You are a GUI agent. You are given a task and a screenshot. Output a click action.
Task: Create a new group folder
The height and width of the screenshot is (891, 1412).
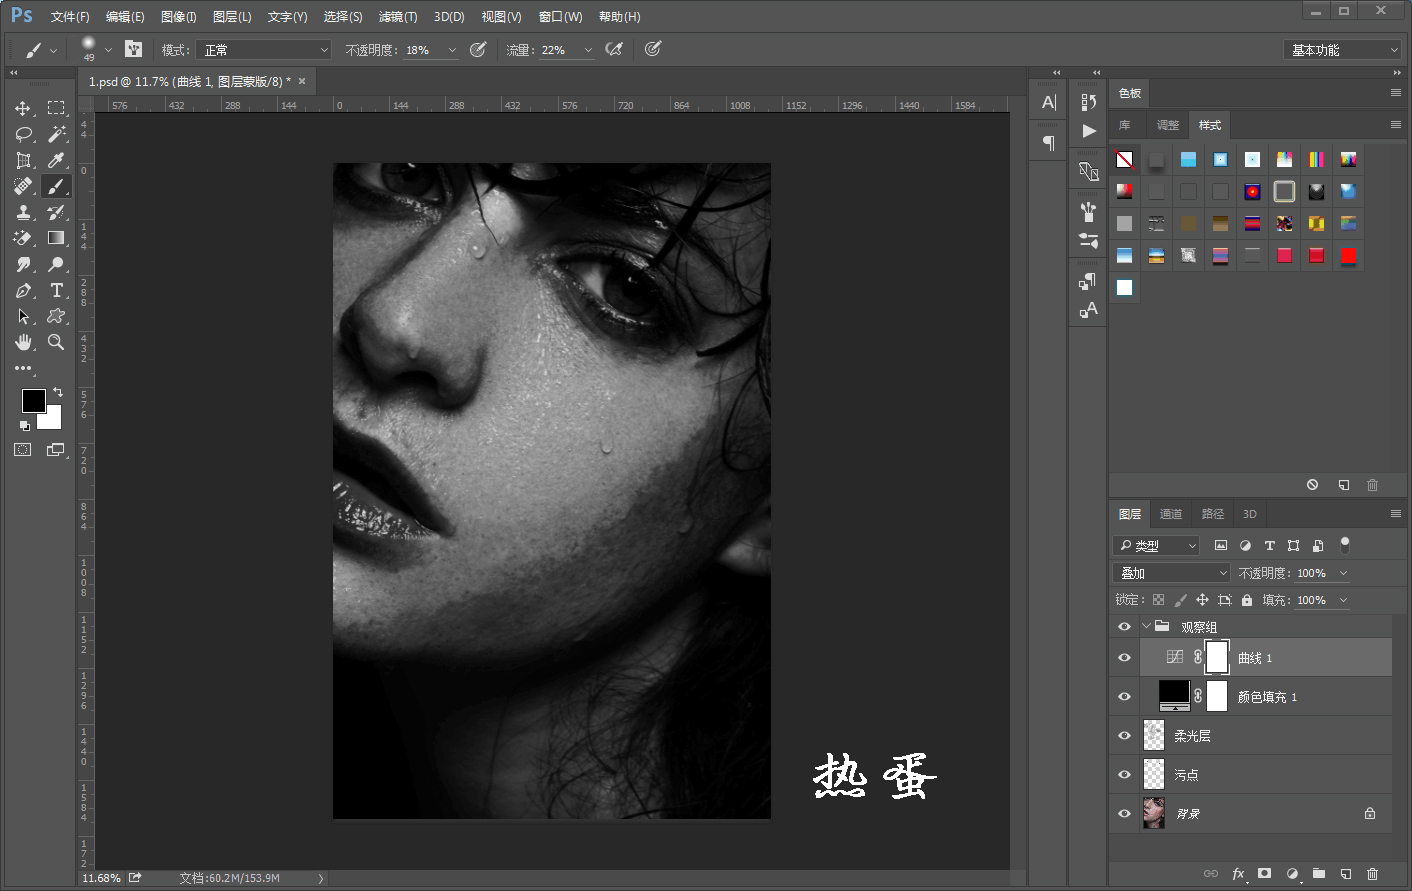click(1318, 873)
